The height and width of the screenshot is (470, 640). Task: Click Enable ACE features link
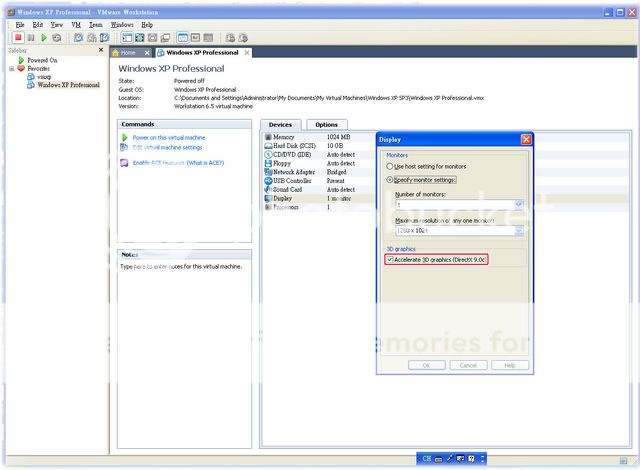[x=158, y=163]
